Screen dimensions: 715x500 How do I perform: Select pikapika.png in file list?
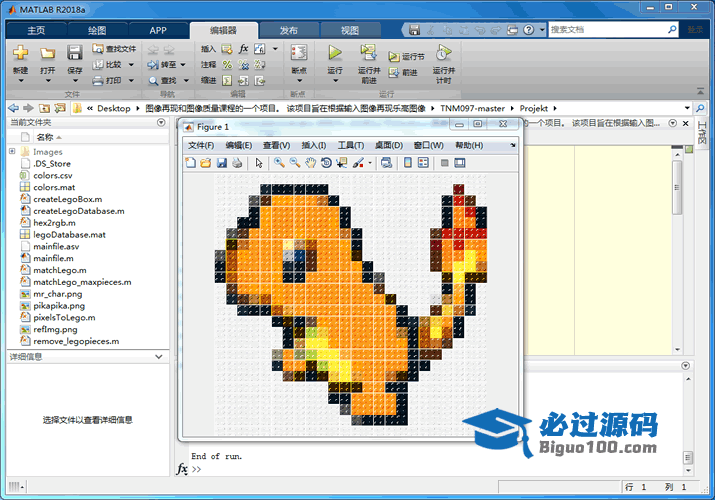(59, 306)
